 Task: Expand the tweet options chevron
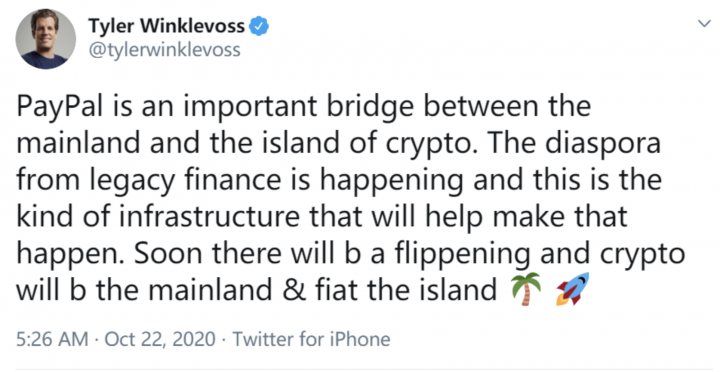[x=704, y=24]
